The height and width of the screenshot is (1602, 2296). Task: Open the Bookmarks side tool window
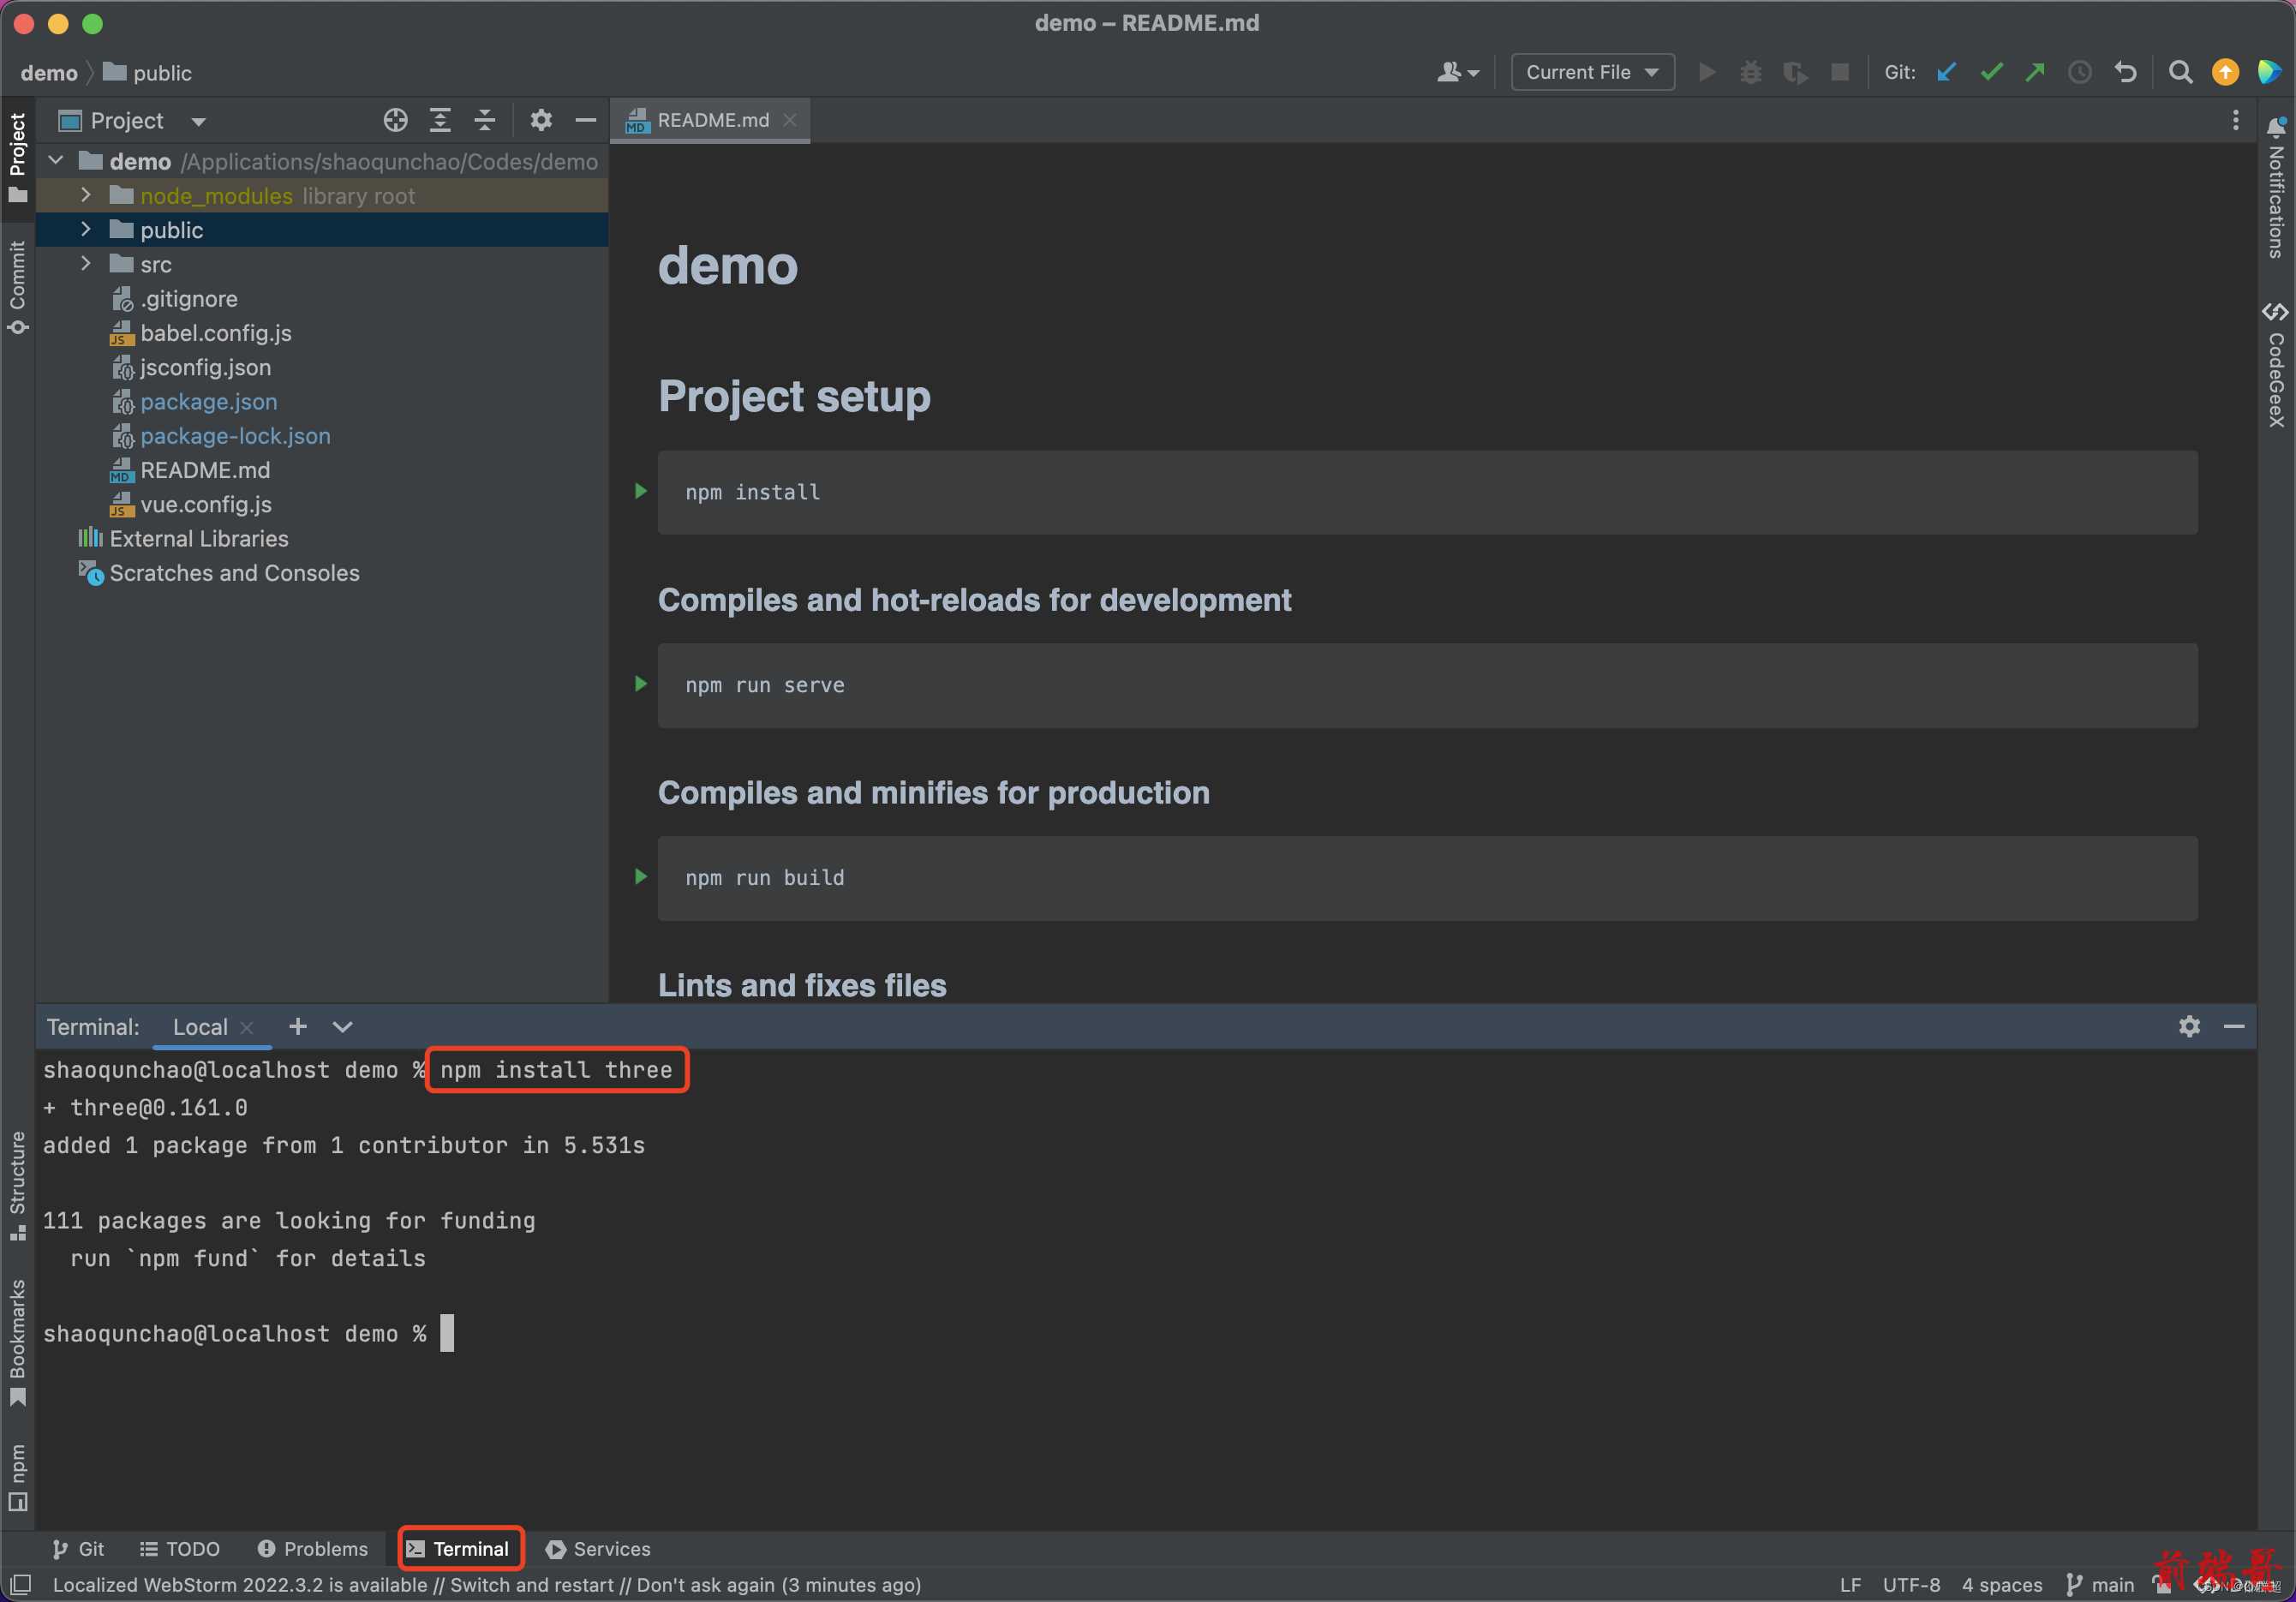pyautogui.click(x=18, y=1342)
